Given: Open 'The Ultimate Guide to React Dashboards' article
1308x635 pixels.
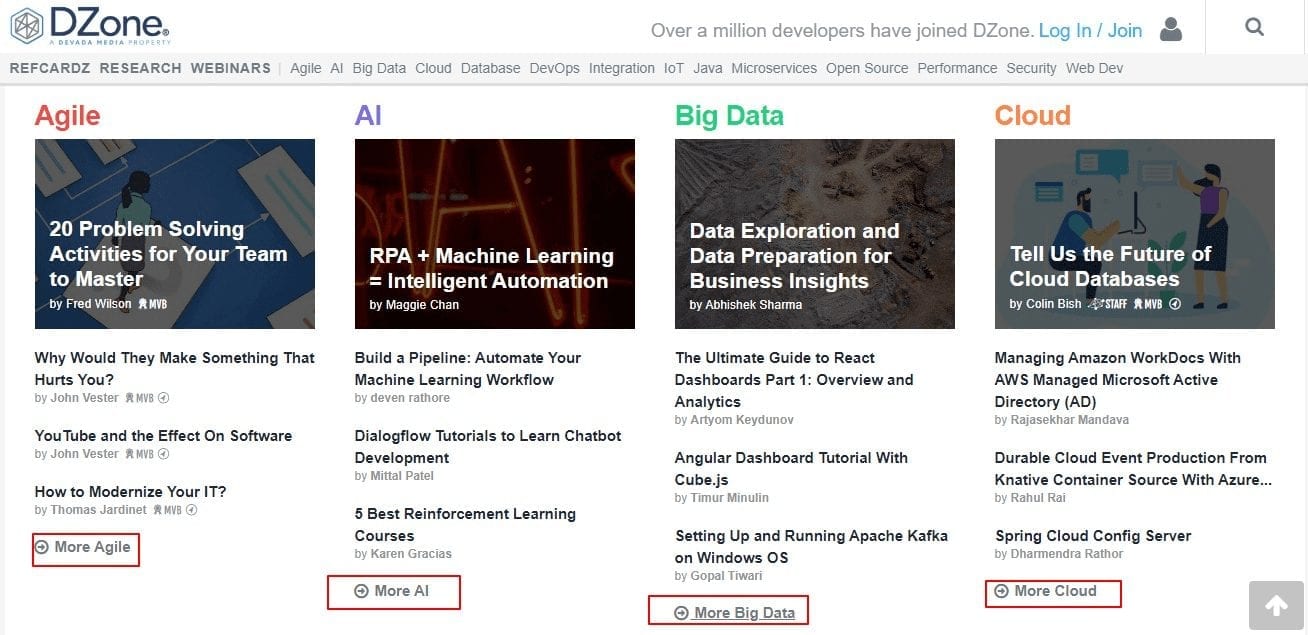Looking at the screenshot, I should click(x=794, y=380).
